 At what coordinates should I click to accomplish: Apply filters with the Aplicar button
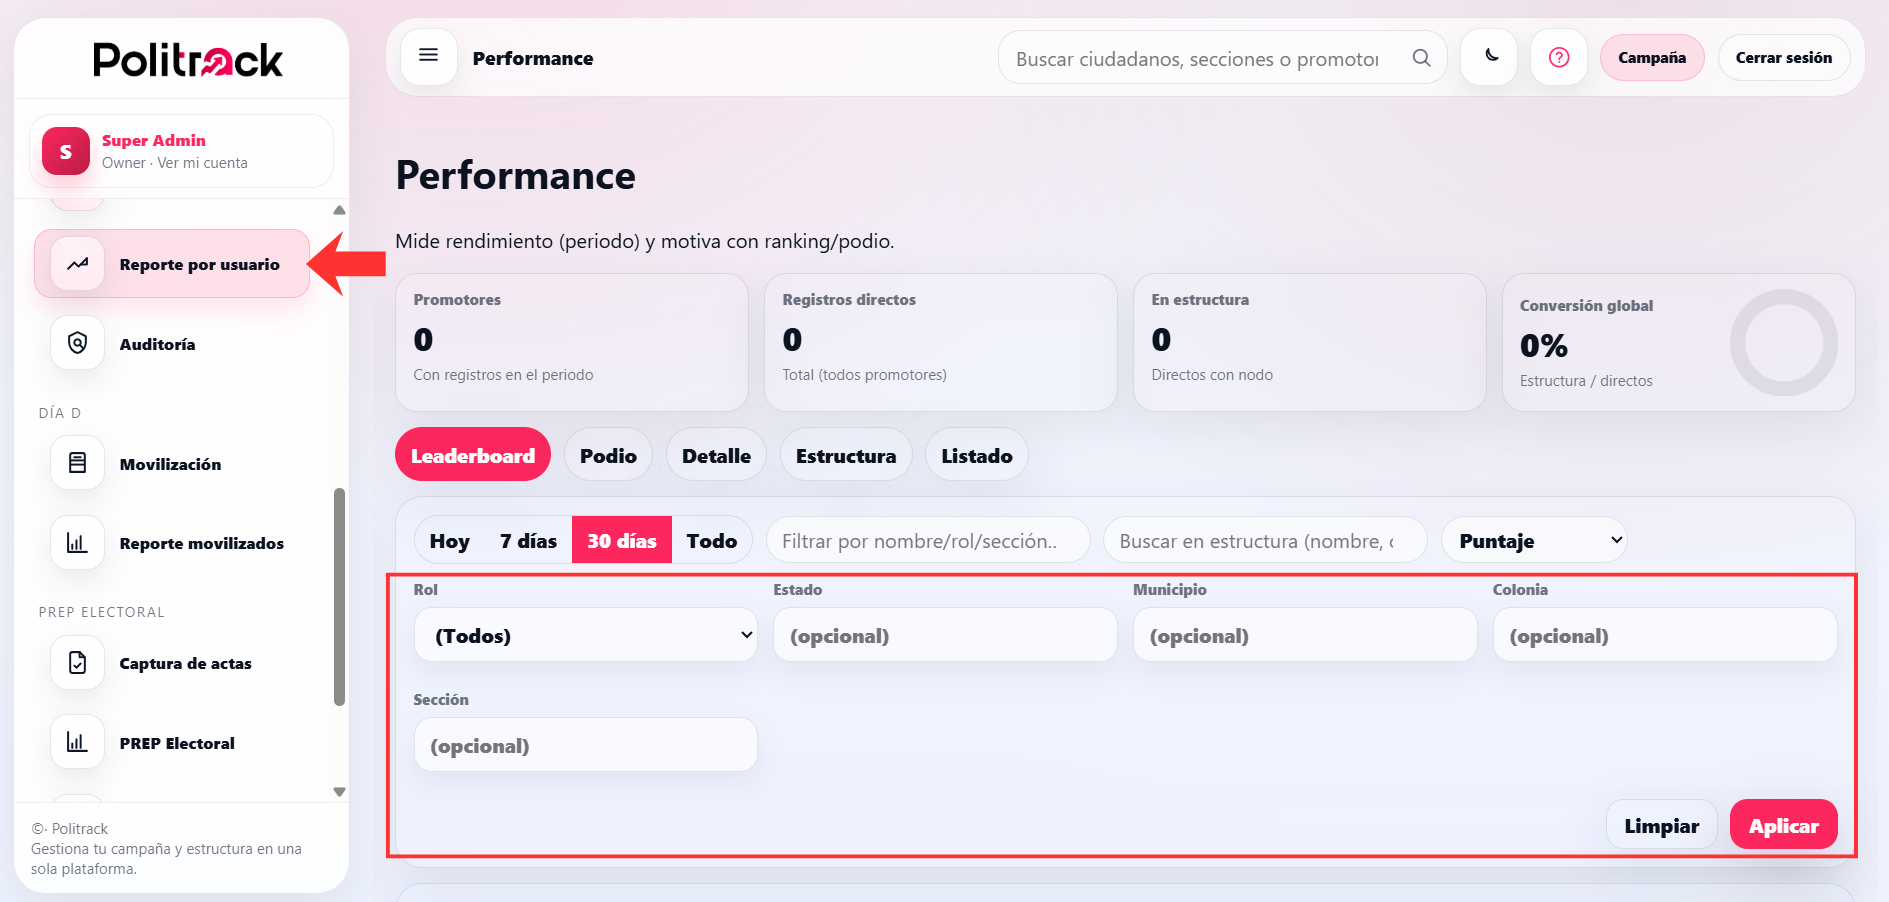click(1783, 824)
